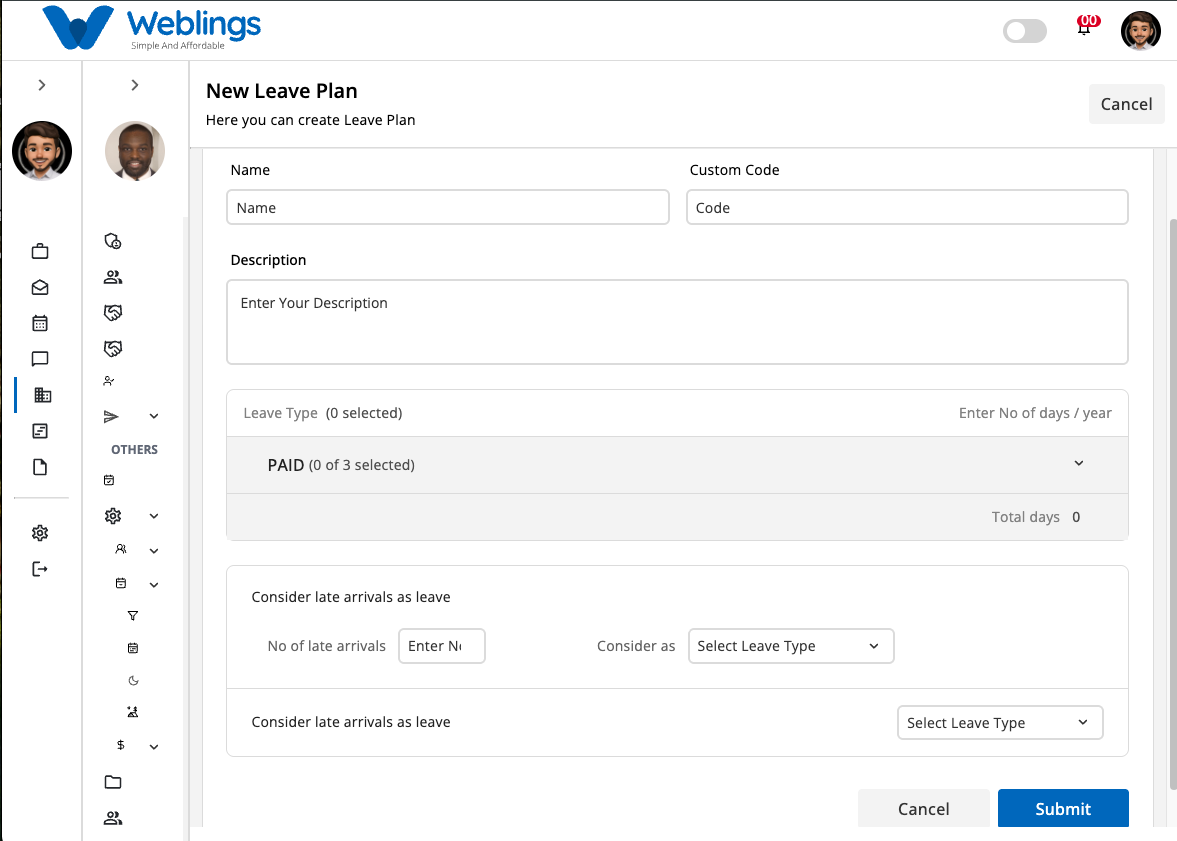The image size is (1177, 841).
Task: Focus the Name input field
Action: (447, 207)
